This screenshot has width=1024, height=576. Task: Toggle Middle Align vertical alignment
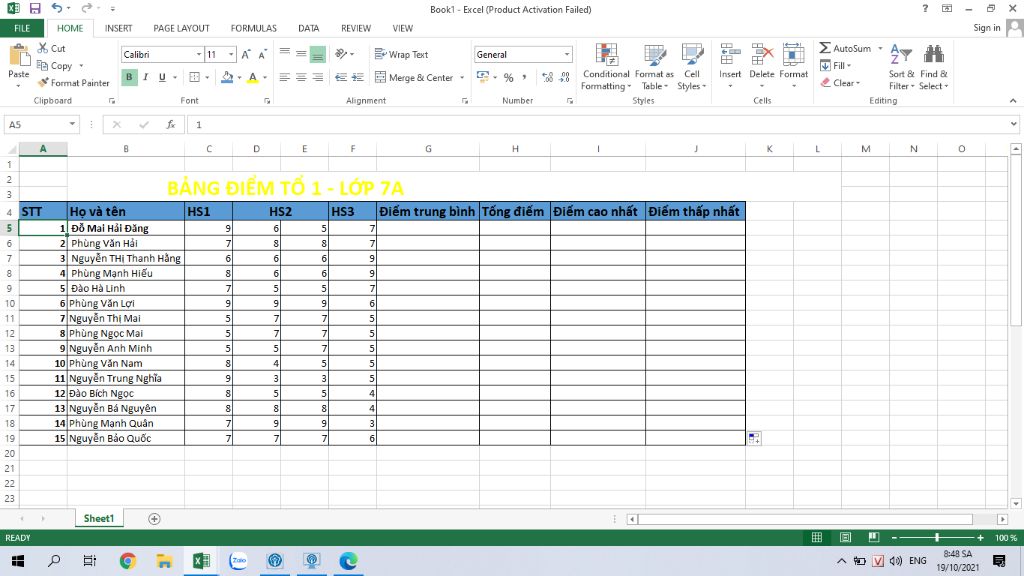click(x=301, y=54)
